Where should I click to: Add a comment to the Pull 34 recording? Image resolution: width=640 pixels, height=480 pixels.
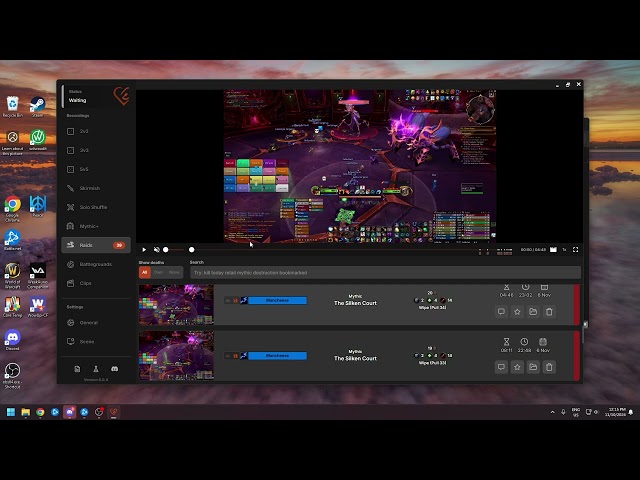[x=501, y=312]
